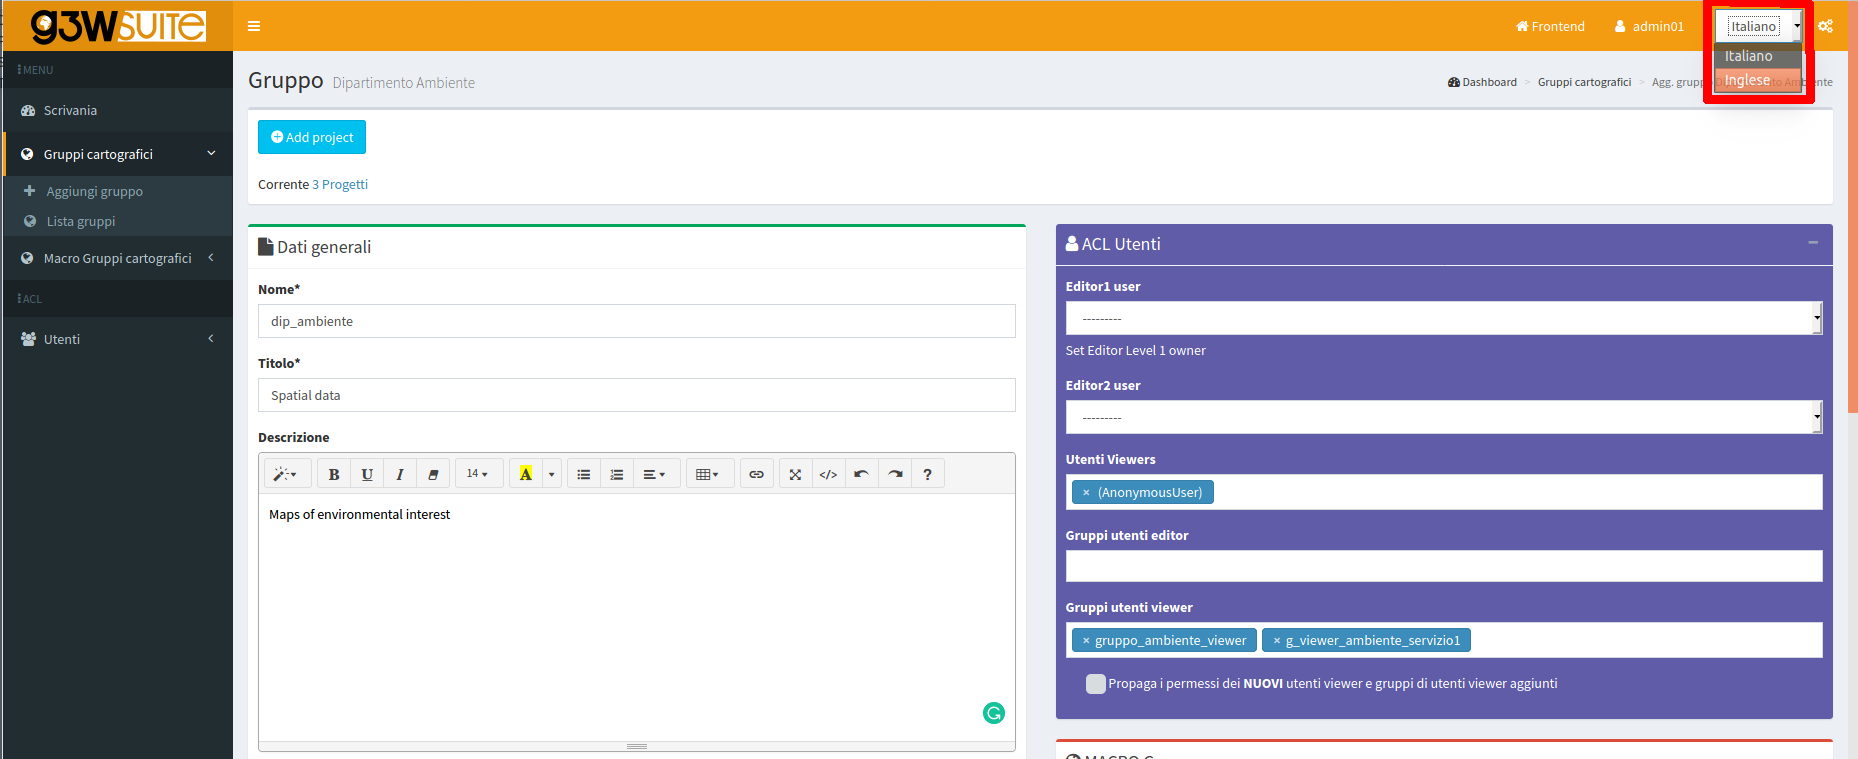This screenshot has width=1858, height=759.
Task: Go to the Dashboard breadcrumb
Action: point(1482,82)
